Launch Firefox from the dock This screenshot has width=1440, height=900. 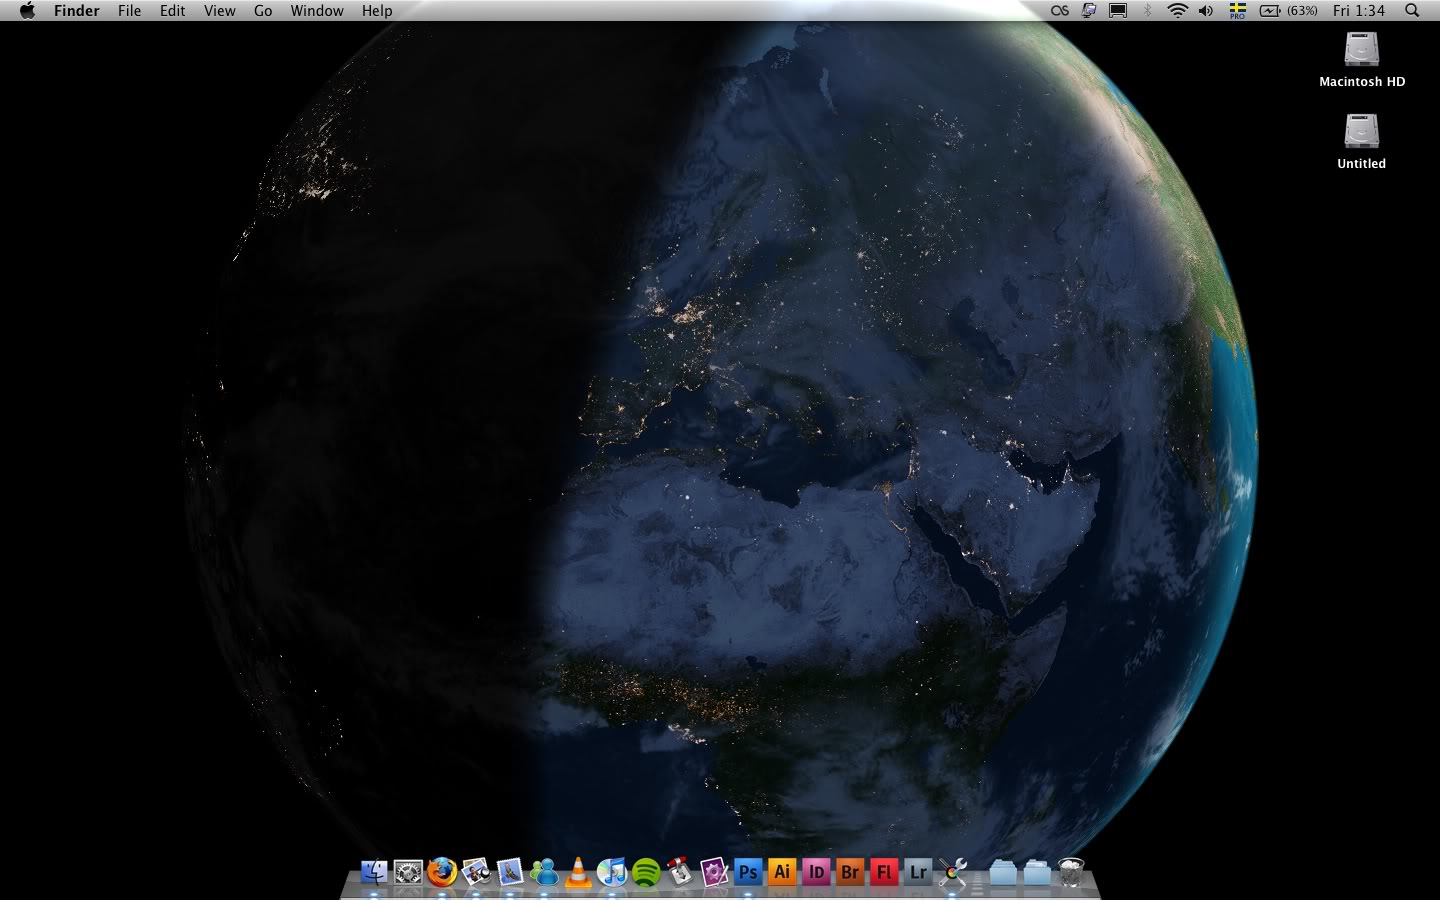(442, 872)
